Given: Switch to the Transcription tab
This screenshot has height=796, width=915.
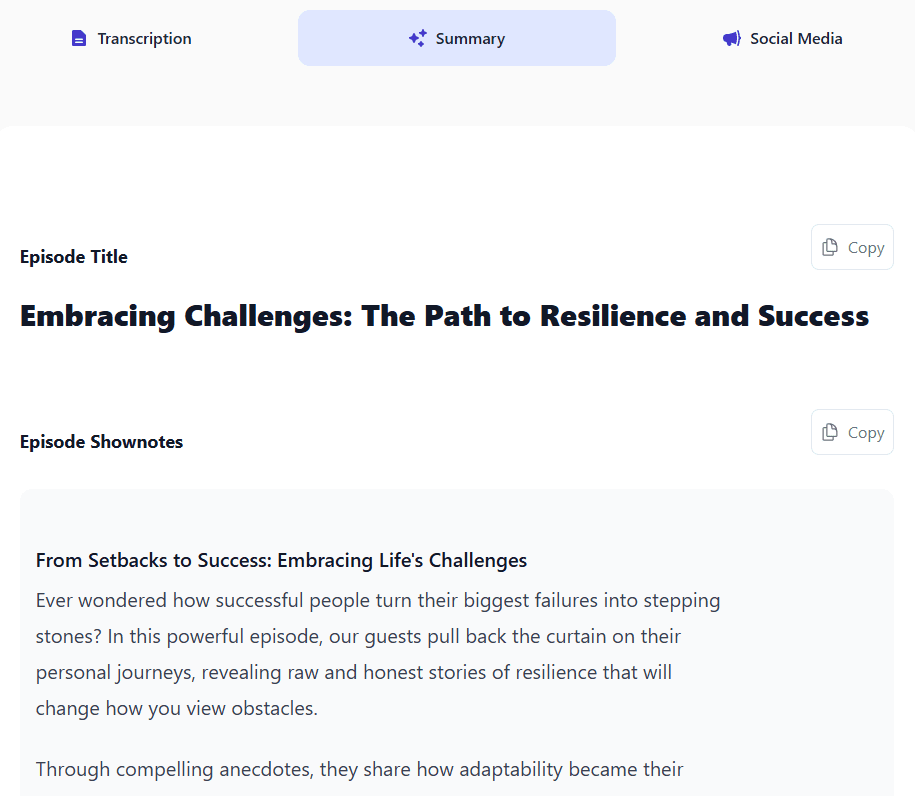Looking at the screenshot, I should 131,39.
